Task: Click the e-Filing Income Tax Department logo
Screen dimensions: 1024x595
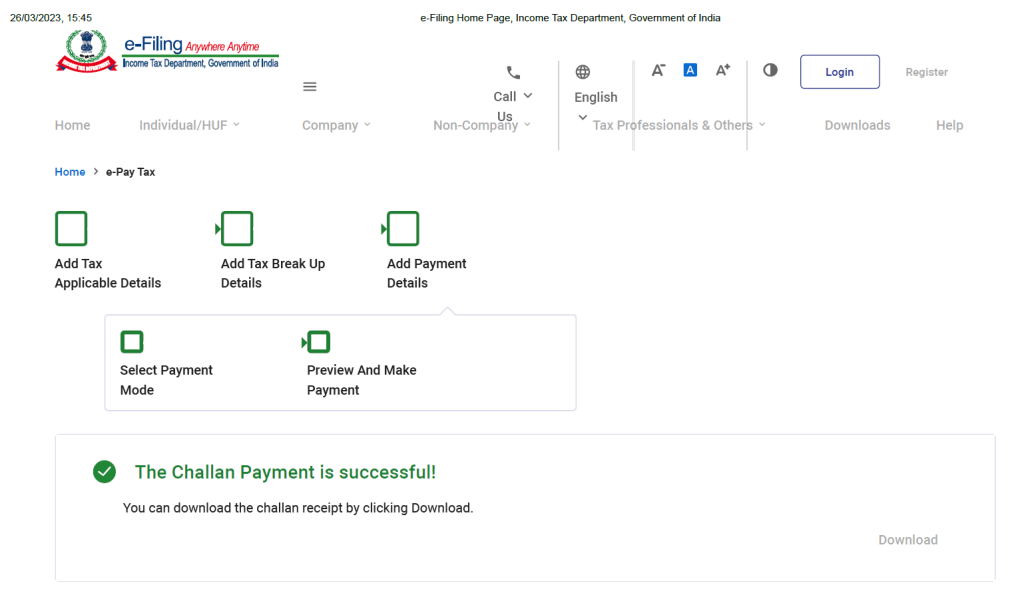Action: (168, 51)
